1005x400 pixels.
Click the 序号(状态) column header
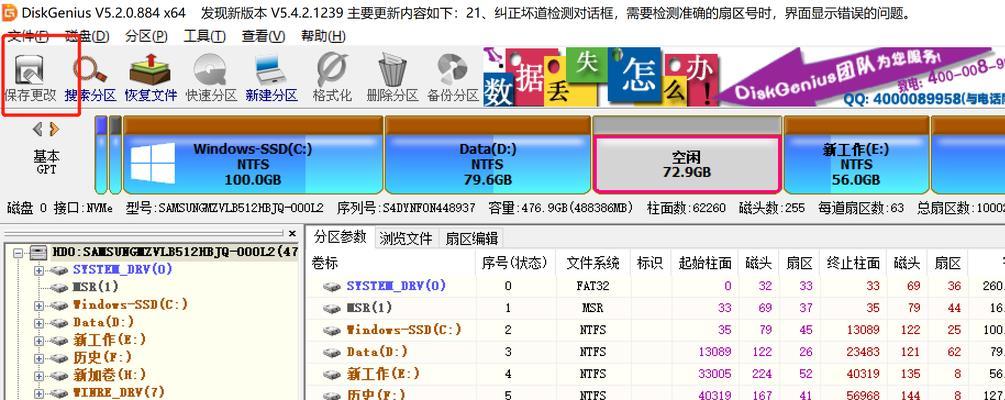pyautogui.click(x=515, y=263)
